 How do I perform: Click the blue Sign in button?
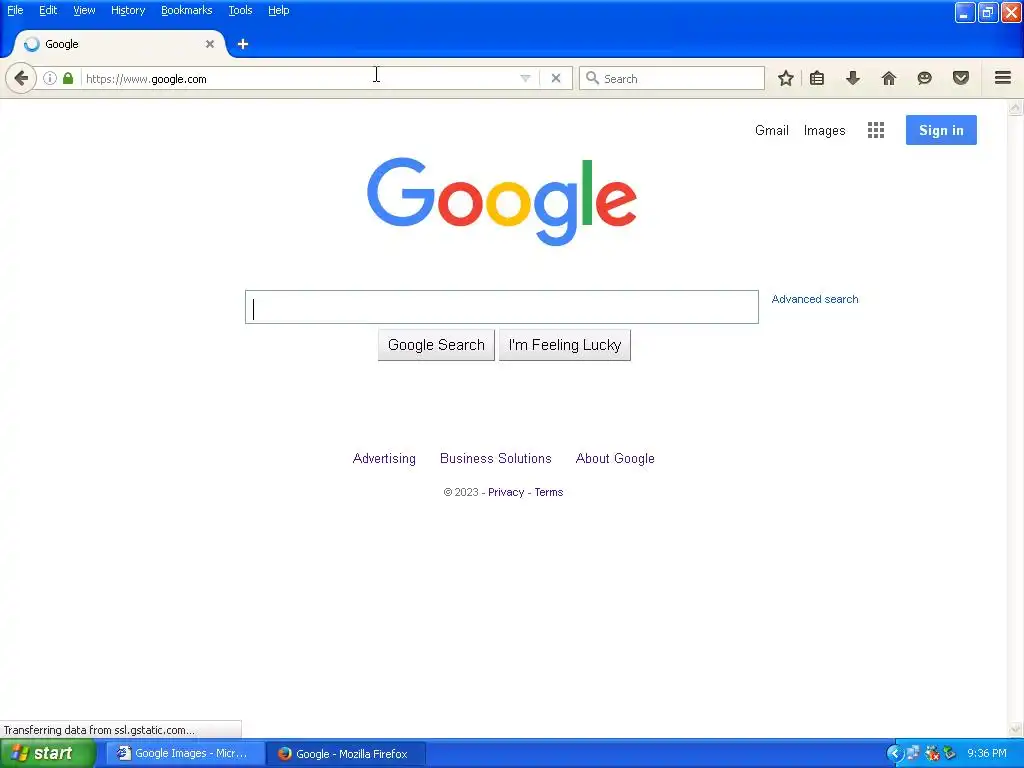coord(941,130)
